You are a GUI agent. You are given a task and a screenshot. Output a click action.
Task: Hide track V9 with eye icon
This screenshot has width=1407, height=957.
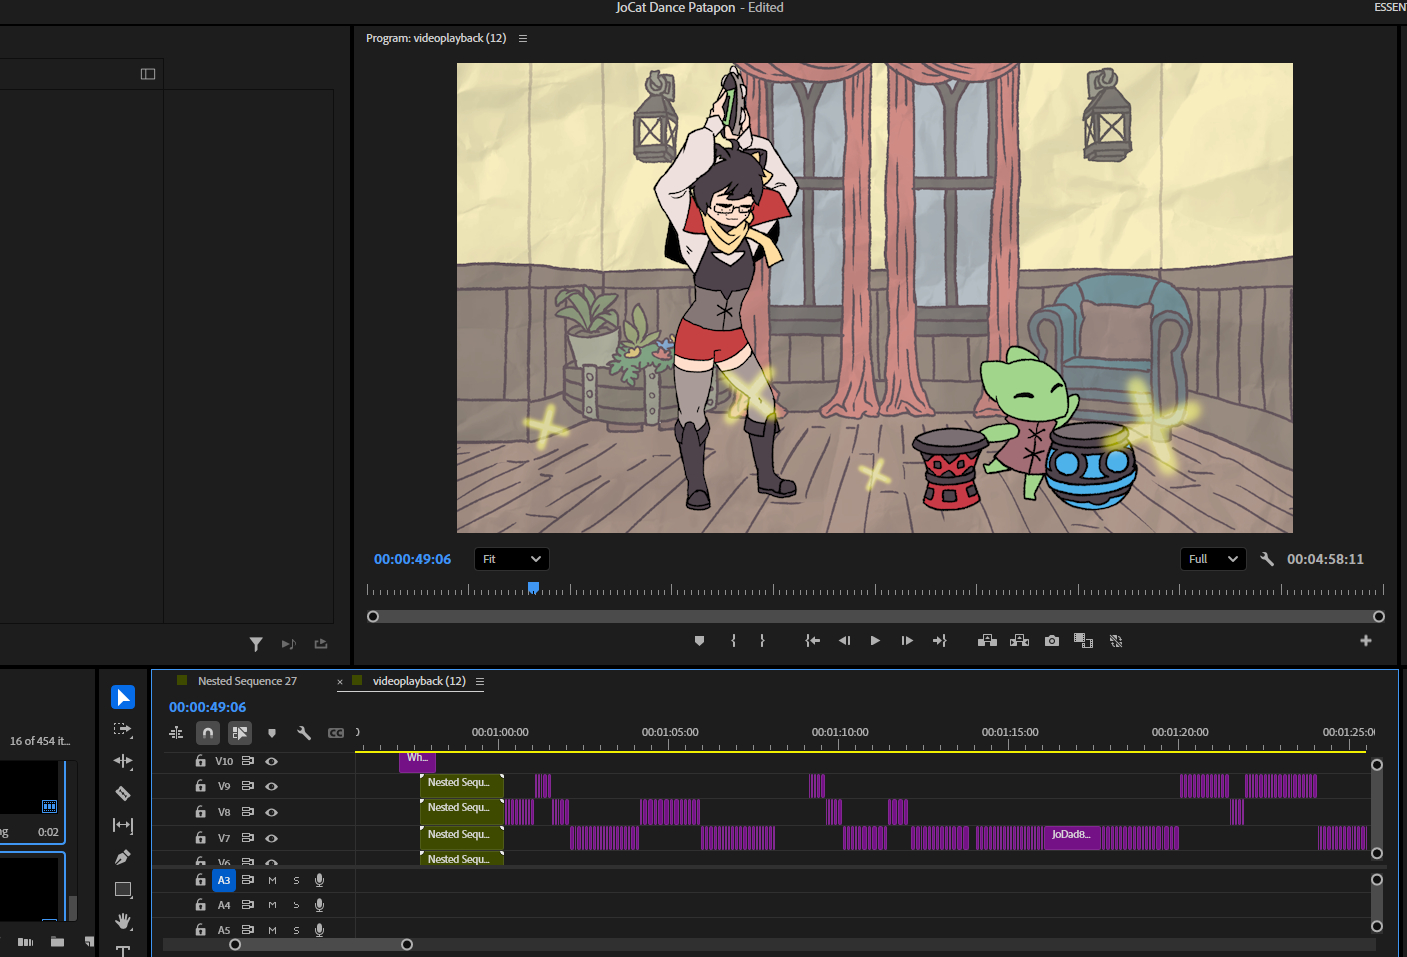[271, 786]
